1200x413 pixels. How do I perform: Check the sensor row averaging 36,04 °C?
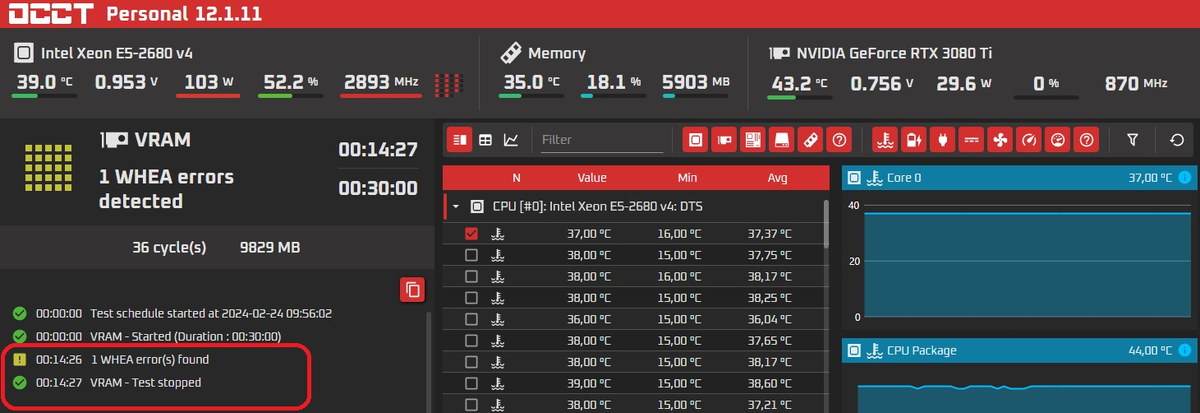[472, 319]
